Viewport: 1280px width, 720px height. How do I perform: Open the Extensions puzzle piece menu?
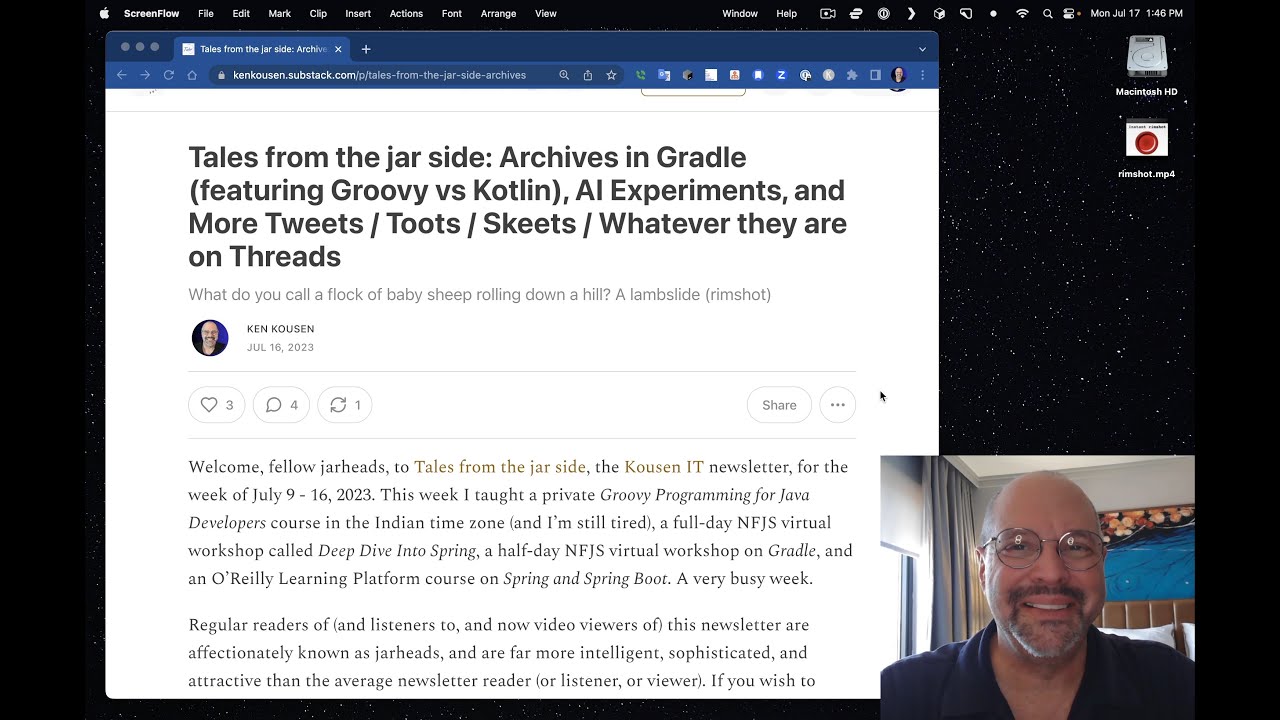pyautogui.click(x=852, y=75)
